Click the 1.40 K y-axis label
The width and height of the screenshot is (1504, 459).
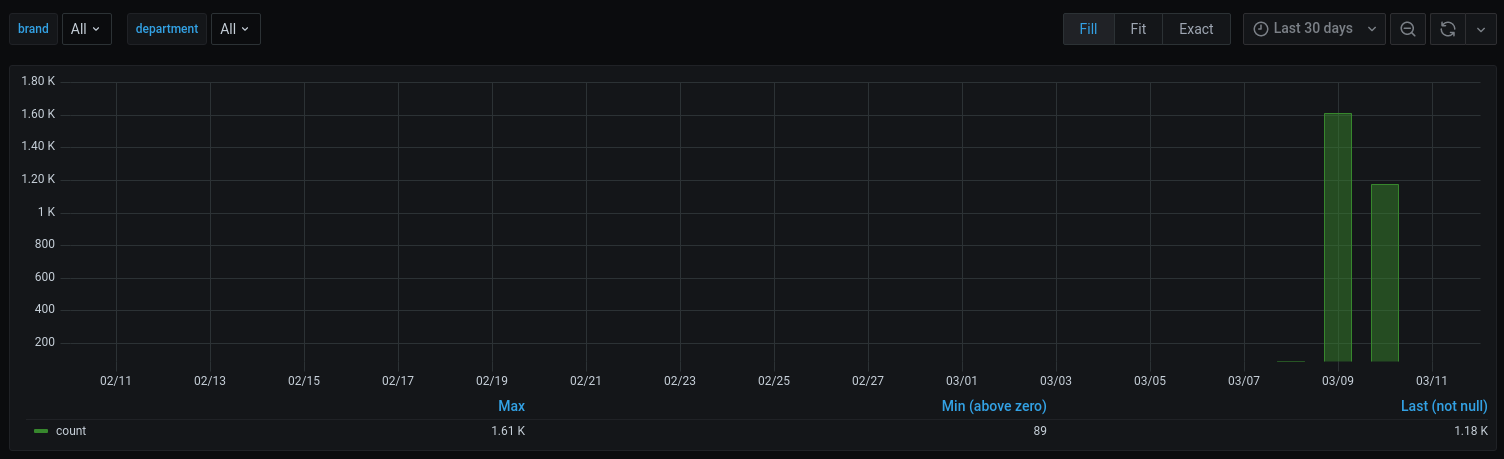(38, 147)
